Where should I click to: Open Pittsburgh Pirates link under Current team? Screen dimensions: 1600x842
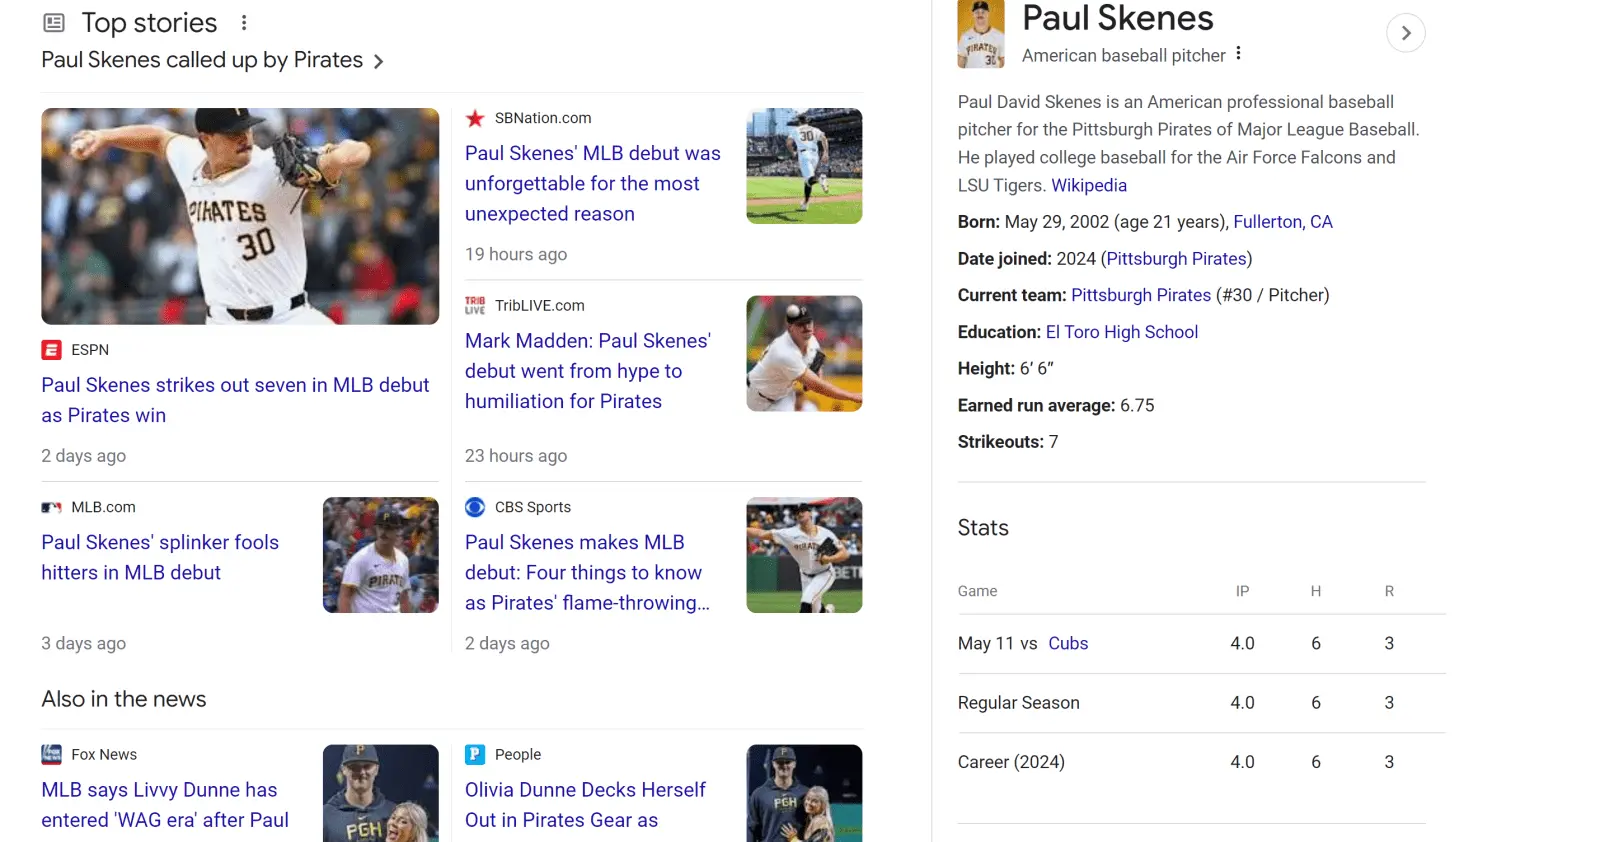[x=1140, y=295]
